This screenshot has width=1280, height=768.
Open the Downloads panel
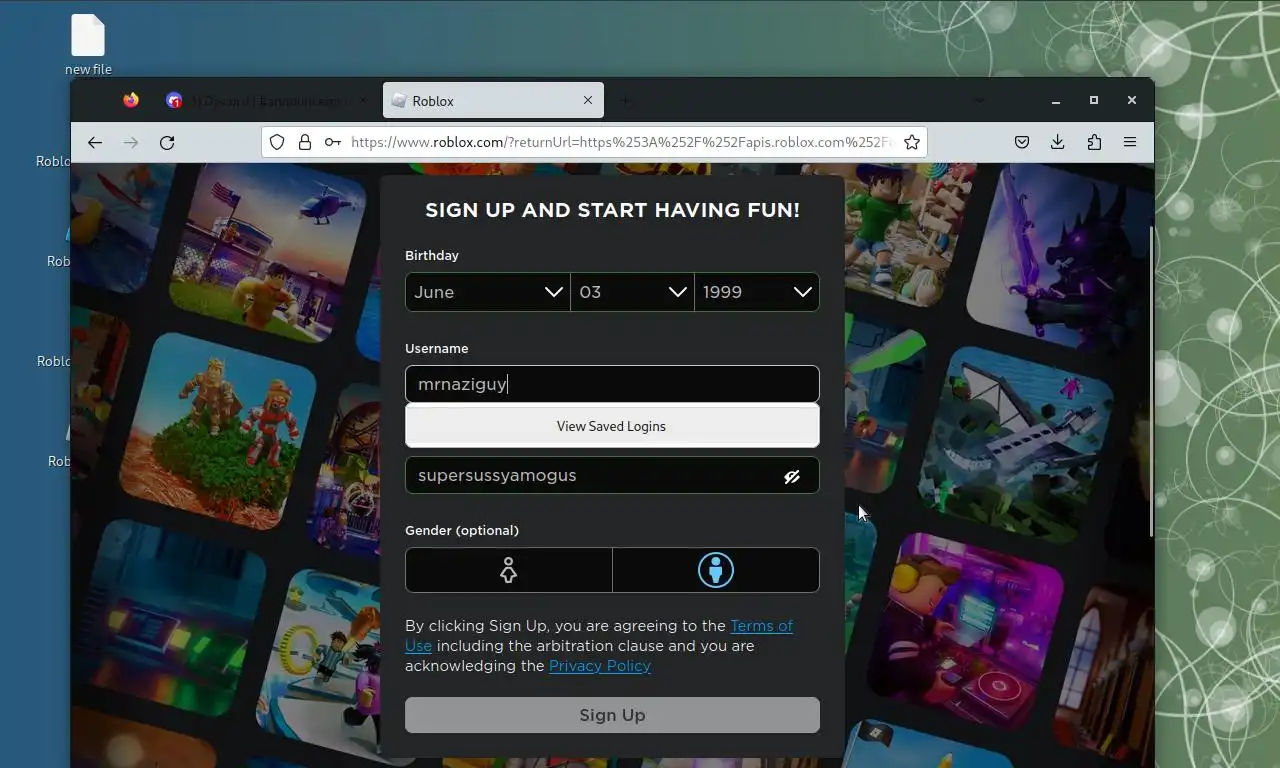1058,142
